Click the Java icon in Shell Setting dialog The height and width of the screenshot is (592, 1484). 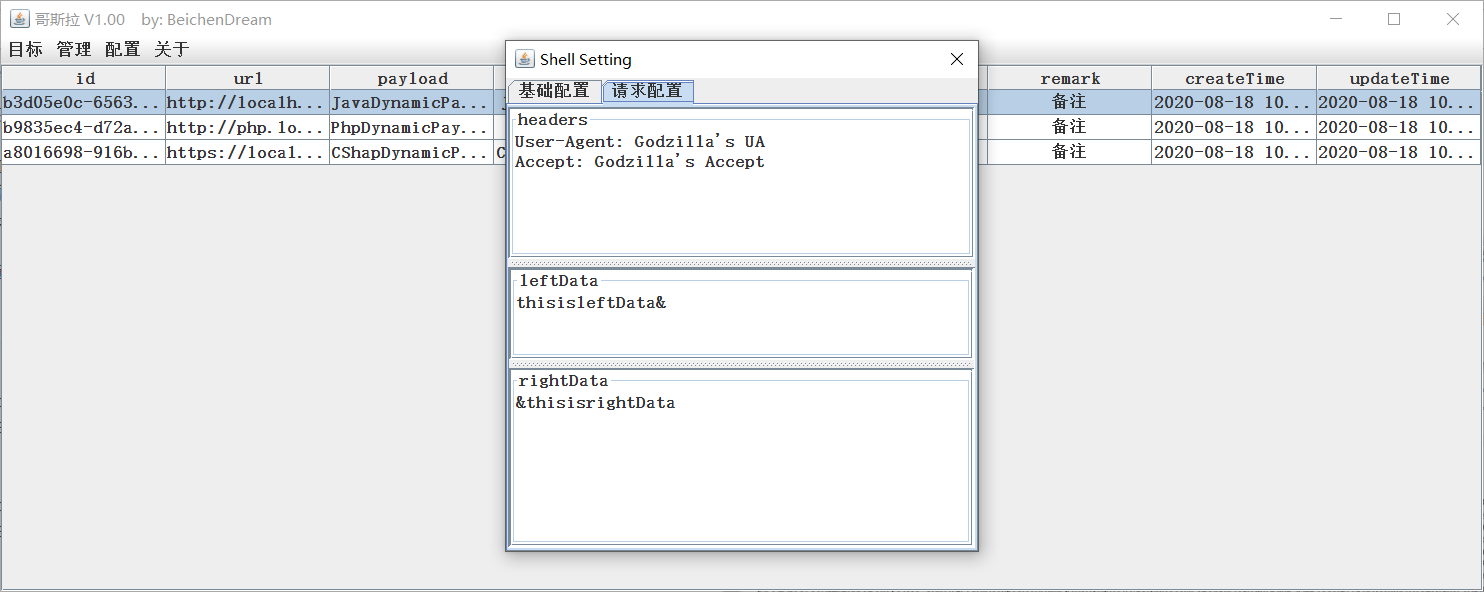pos(524,59)
